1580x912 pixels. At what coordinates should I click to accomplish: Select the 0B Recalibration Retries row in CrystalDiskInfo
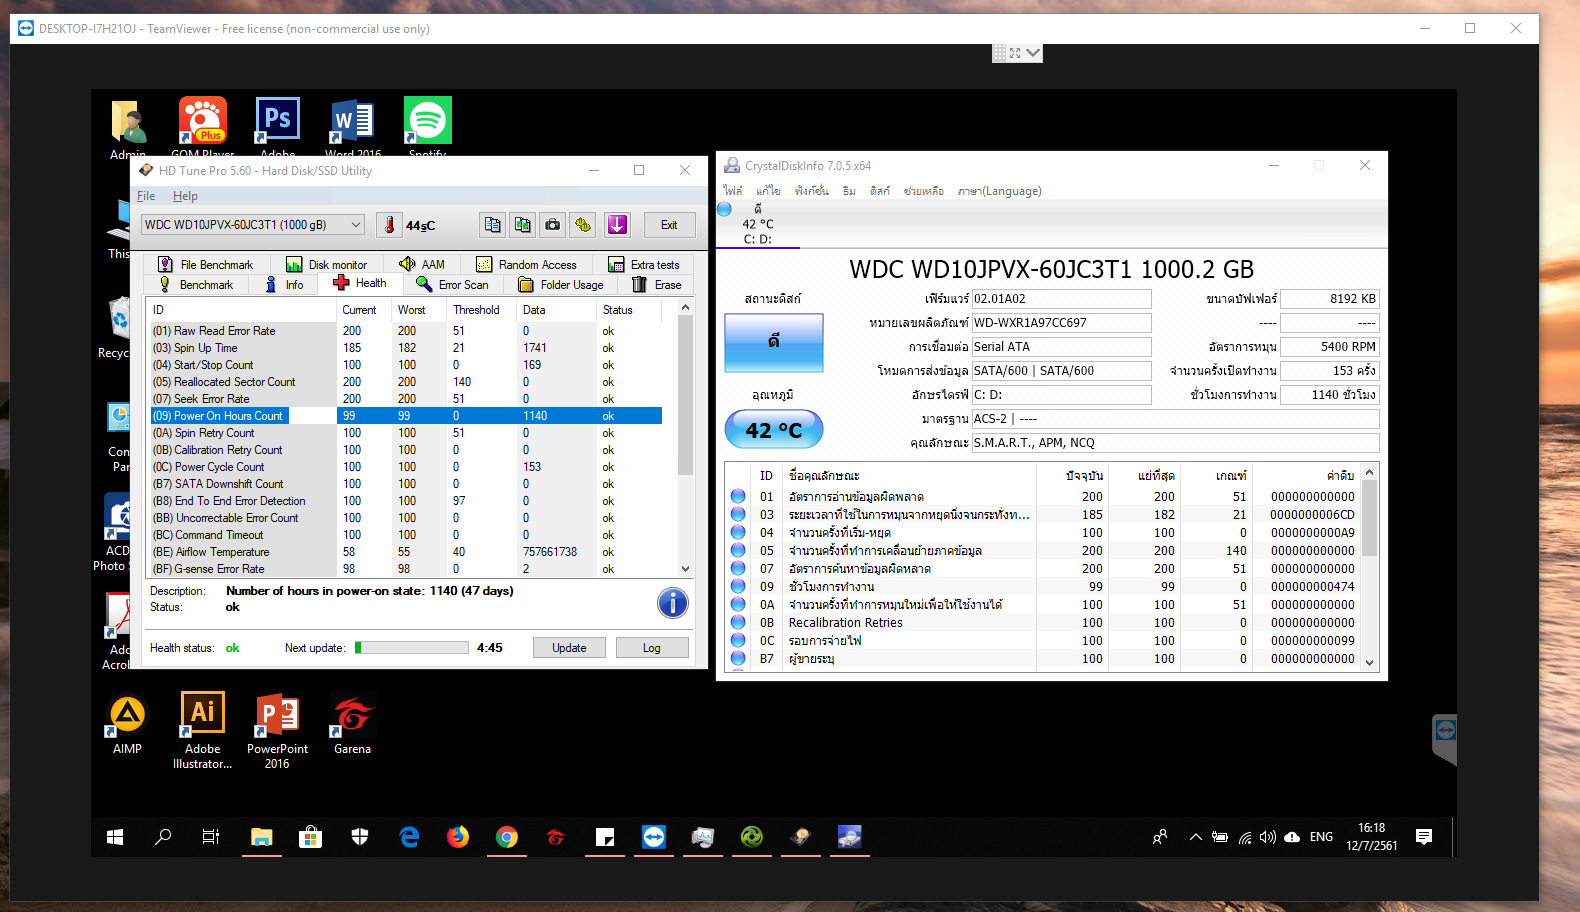point(1042,623)
